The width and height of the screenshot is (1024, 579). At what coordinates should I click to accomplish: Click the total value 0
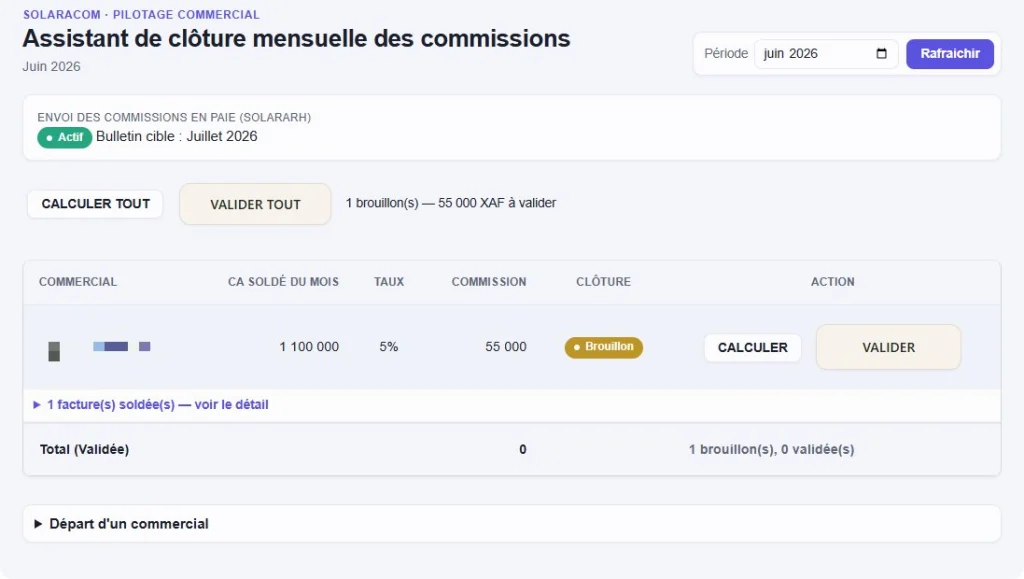pos(522,449)
